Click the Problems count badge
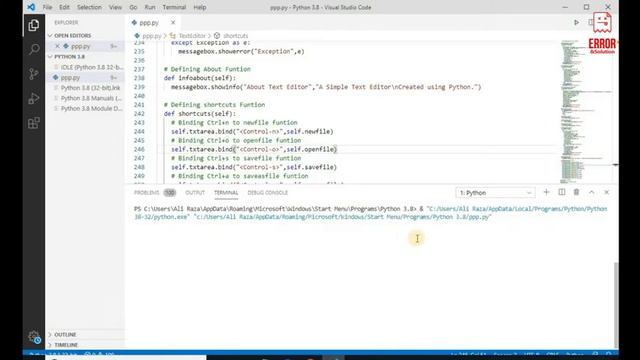 pos(169,193)
